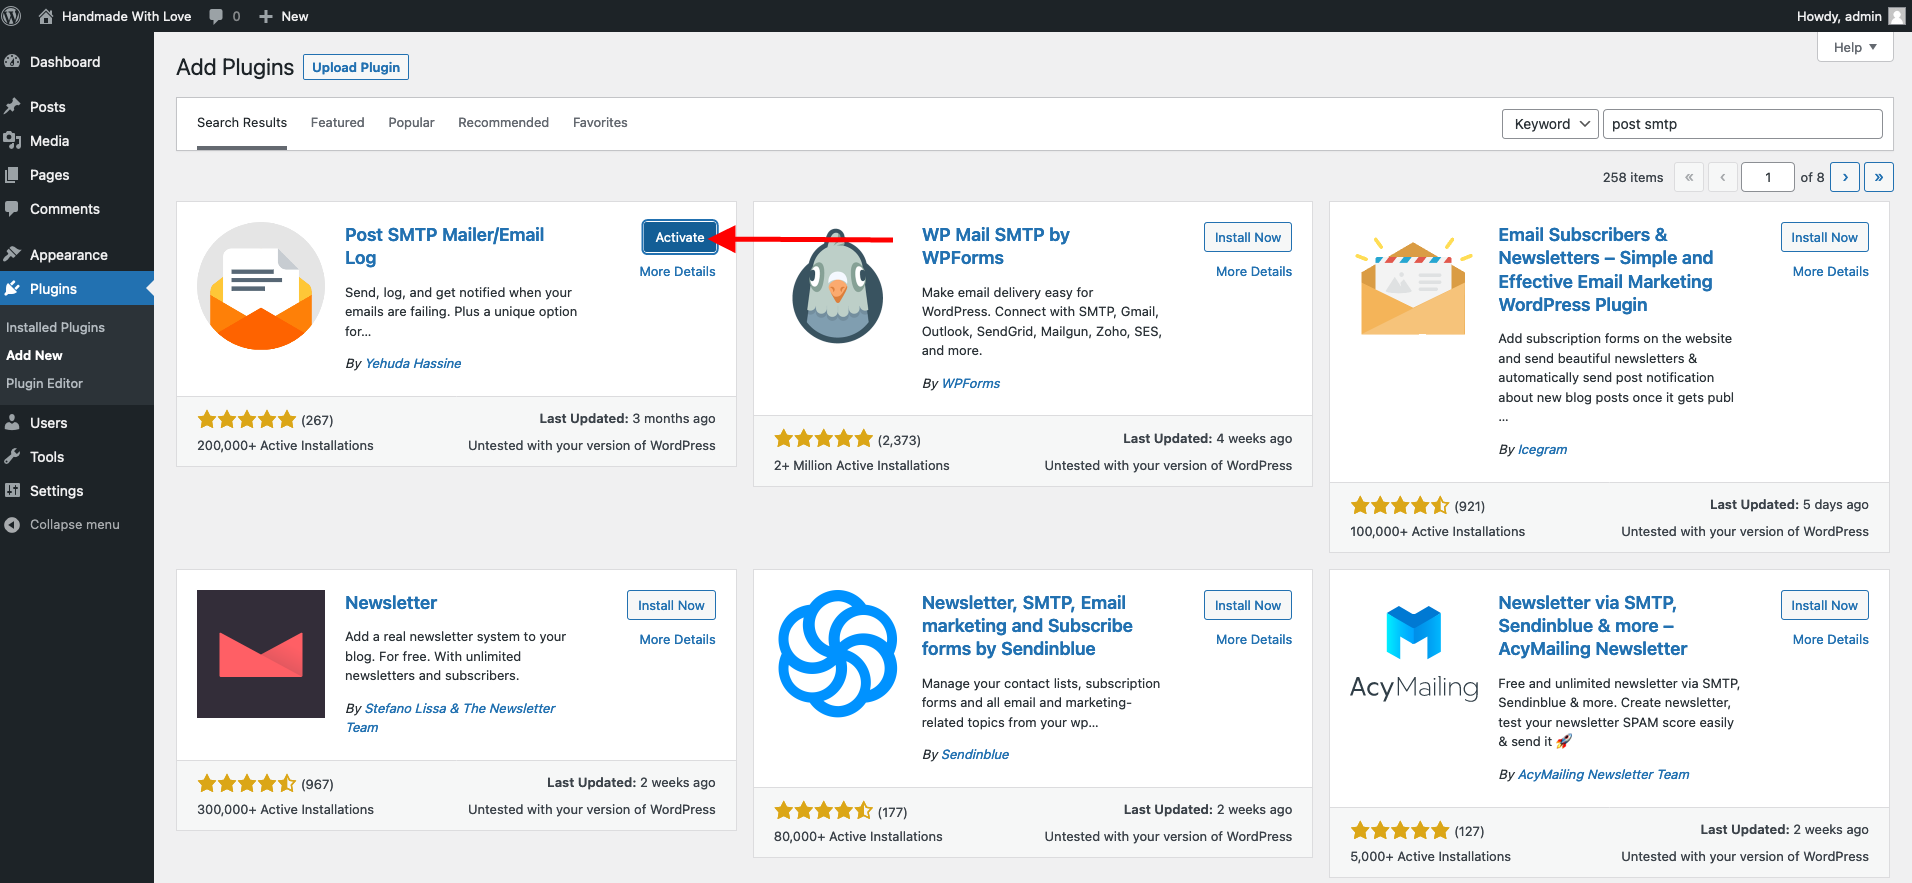The image size is (1912, 883).
Task: Jump to last page of results
Action: [1879, 177]
